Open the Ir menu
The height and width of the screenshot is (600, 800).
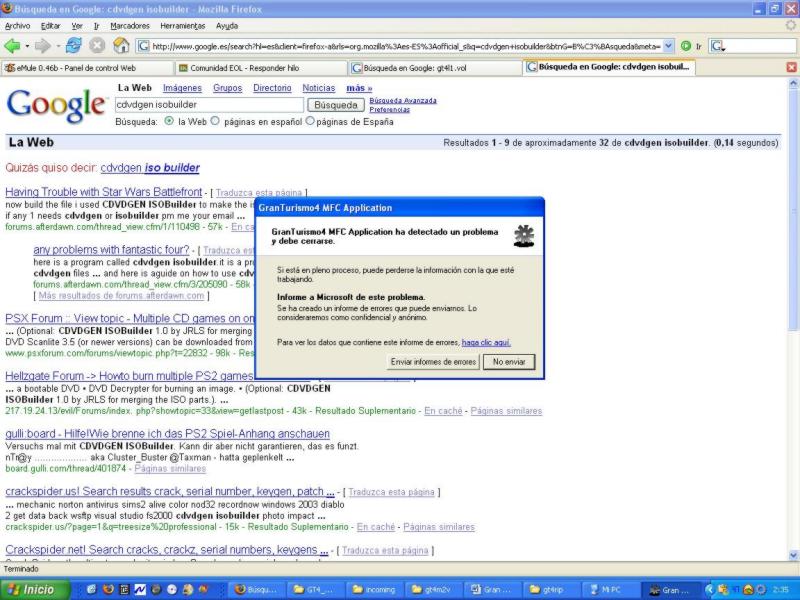click(x=96, y=26)
